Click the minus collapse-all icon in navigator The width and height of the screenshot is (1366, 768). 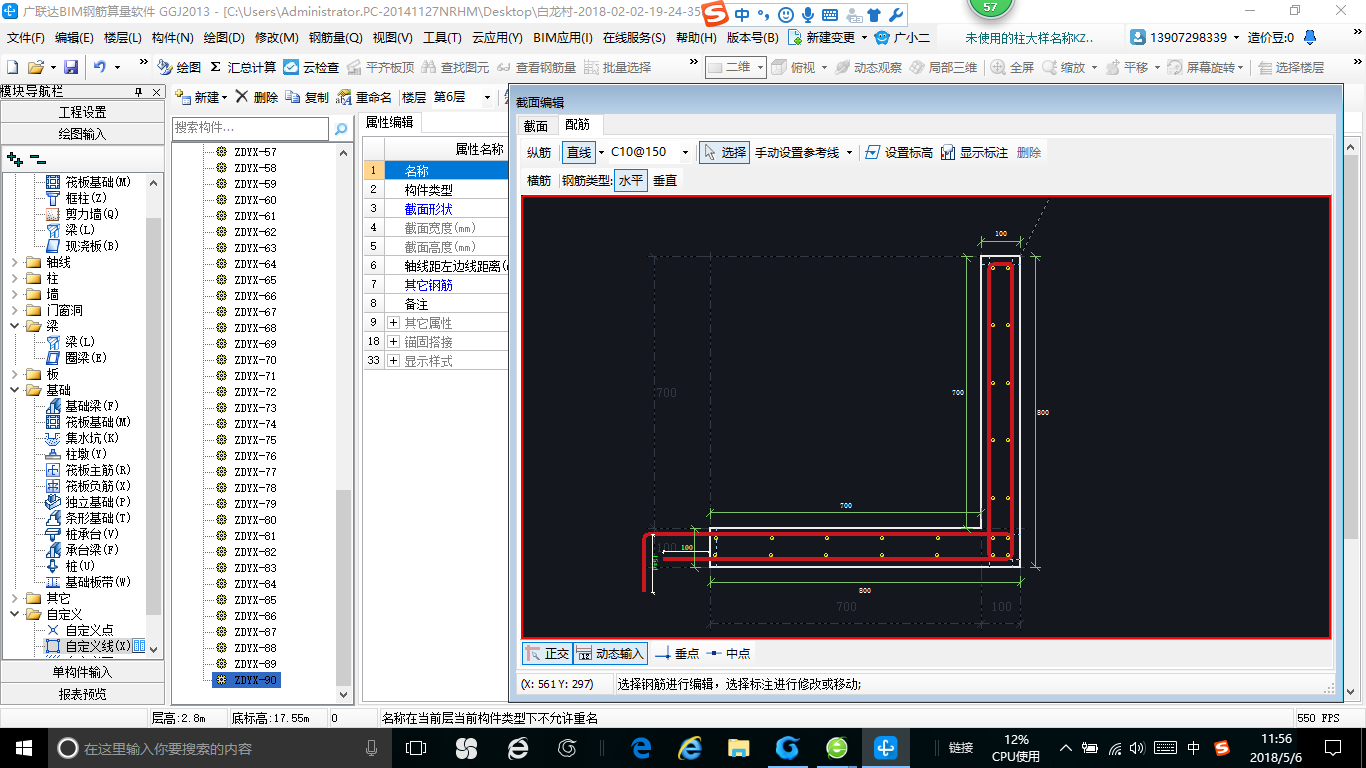coord(38,158)
